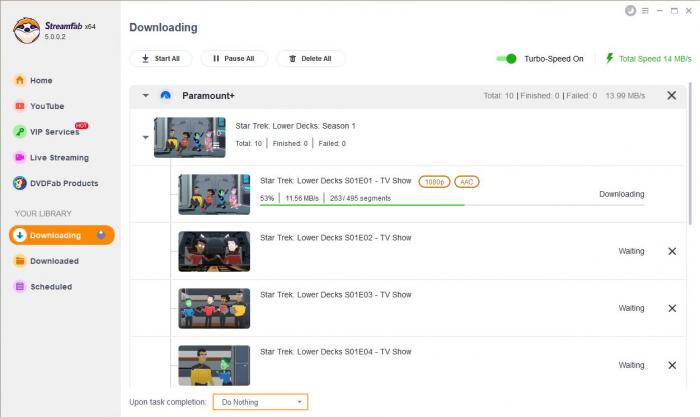This screenshot has height=417, width=700.
Task: Open the task completion action dropdown
Action: coord(260,402)
